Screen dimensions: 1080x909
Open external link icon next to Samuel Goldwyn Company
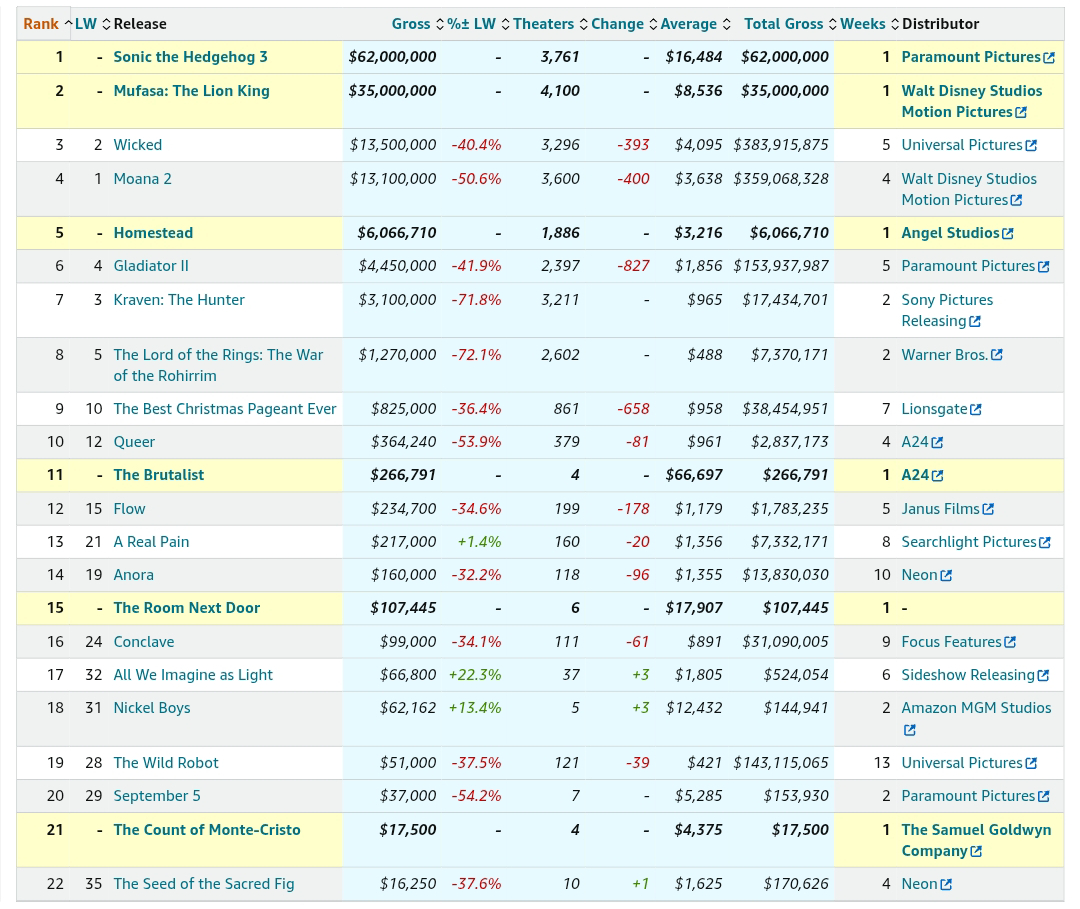pyautogui.click(x=976, y=852)
